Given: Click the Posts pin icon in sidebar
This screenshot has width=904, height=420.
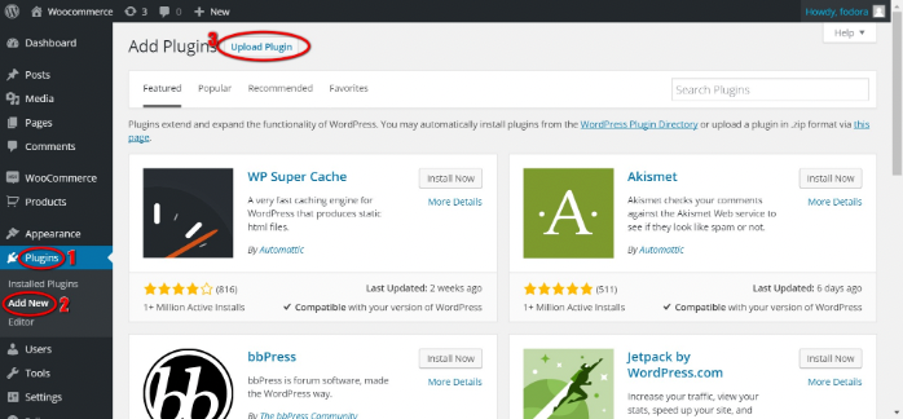Looking at the screenshot, I should [13, 75].
